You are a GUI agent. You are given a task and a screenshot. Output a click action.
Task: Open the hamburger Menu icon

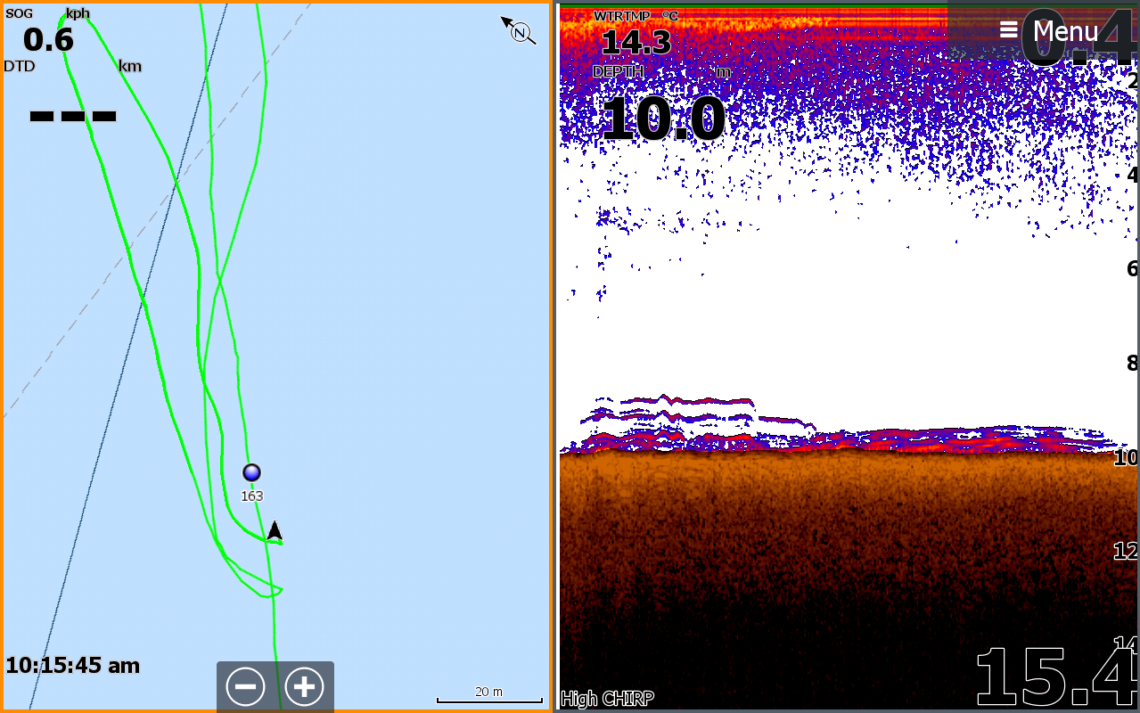[x=1007, y=30]
